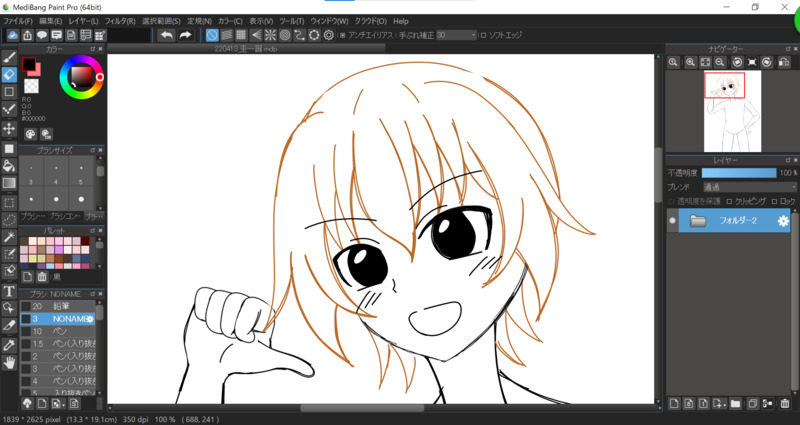Click the black foreground color swatch
The width and height of the screenshot is (800, 425).
pos(29,64)
